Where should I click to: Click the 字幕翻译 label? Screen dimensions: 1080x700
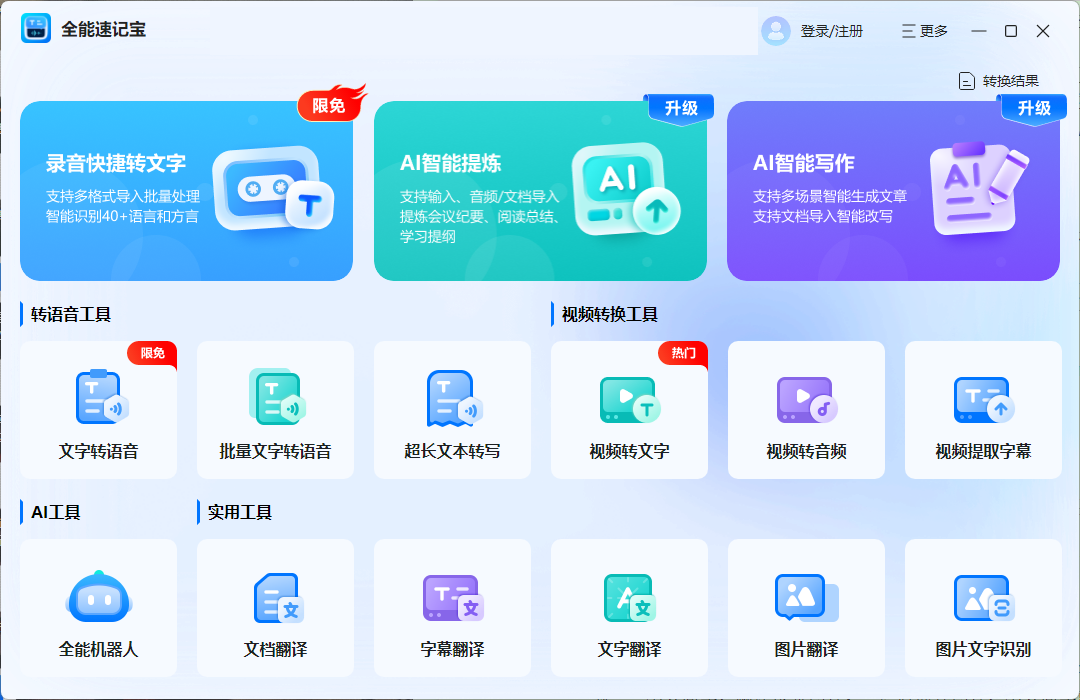click(x=453, y=650)
